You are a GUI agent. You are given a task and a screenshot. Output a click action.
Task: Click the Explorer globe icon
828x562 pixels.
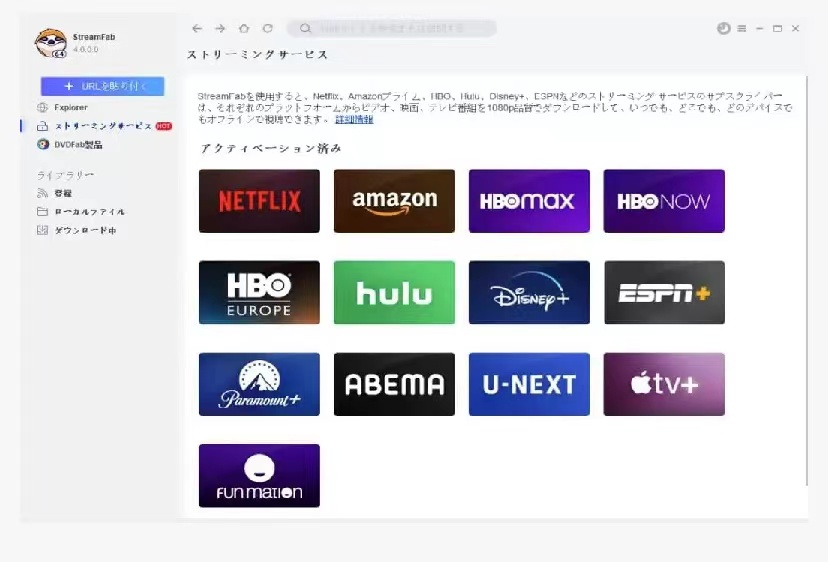click(x=43, y=107)
